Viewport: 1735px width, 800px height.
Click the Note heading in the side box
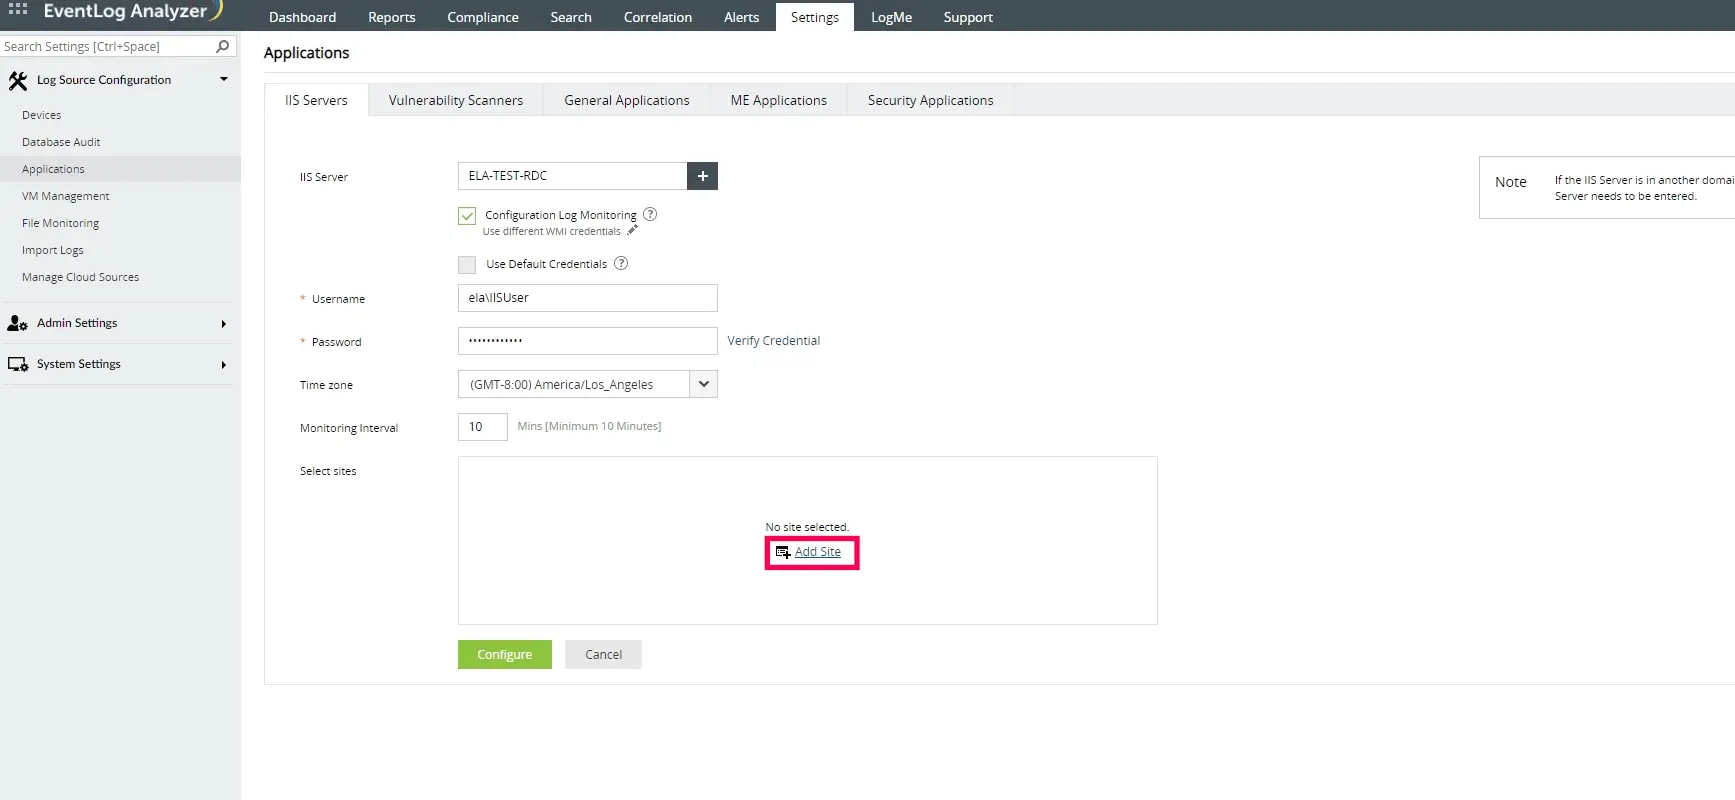[x=1511, y=182]
